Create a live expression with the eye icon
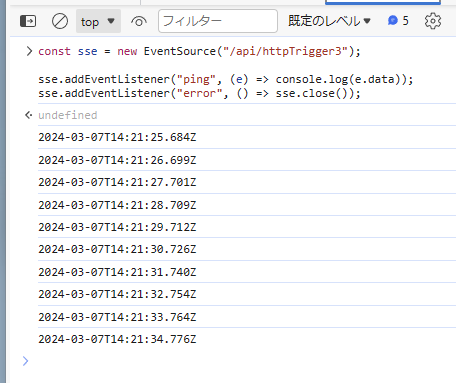This screenshot has height=383, width=456. [139, 21]
